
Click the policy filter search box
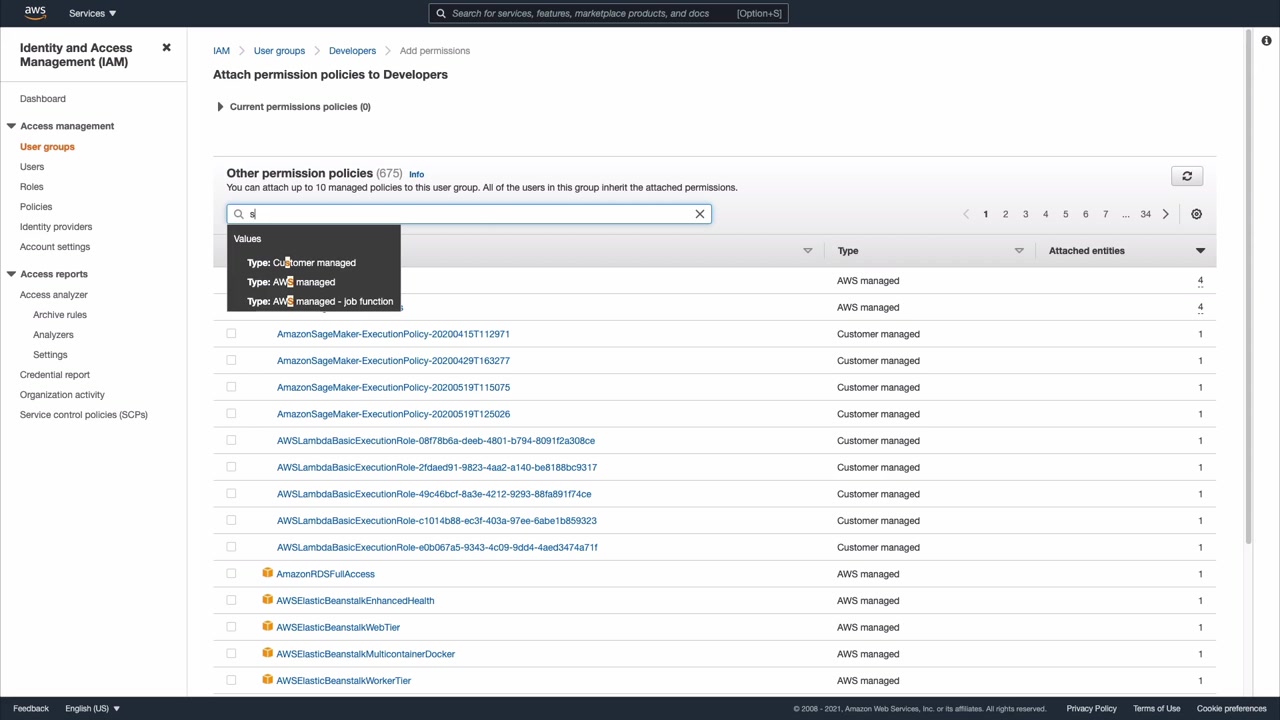[468, 214]
